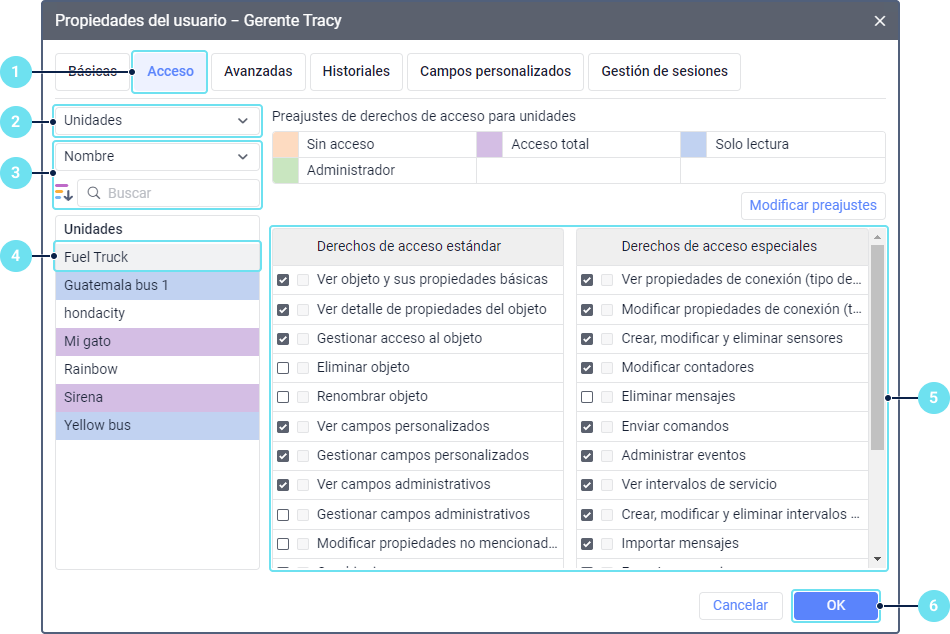This screenshot has height=634, width=950.
Task: Uncheck 'Gestionar acceso al objeto'
Action: 283,339
